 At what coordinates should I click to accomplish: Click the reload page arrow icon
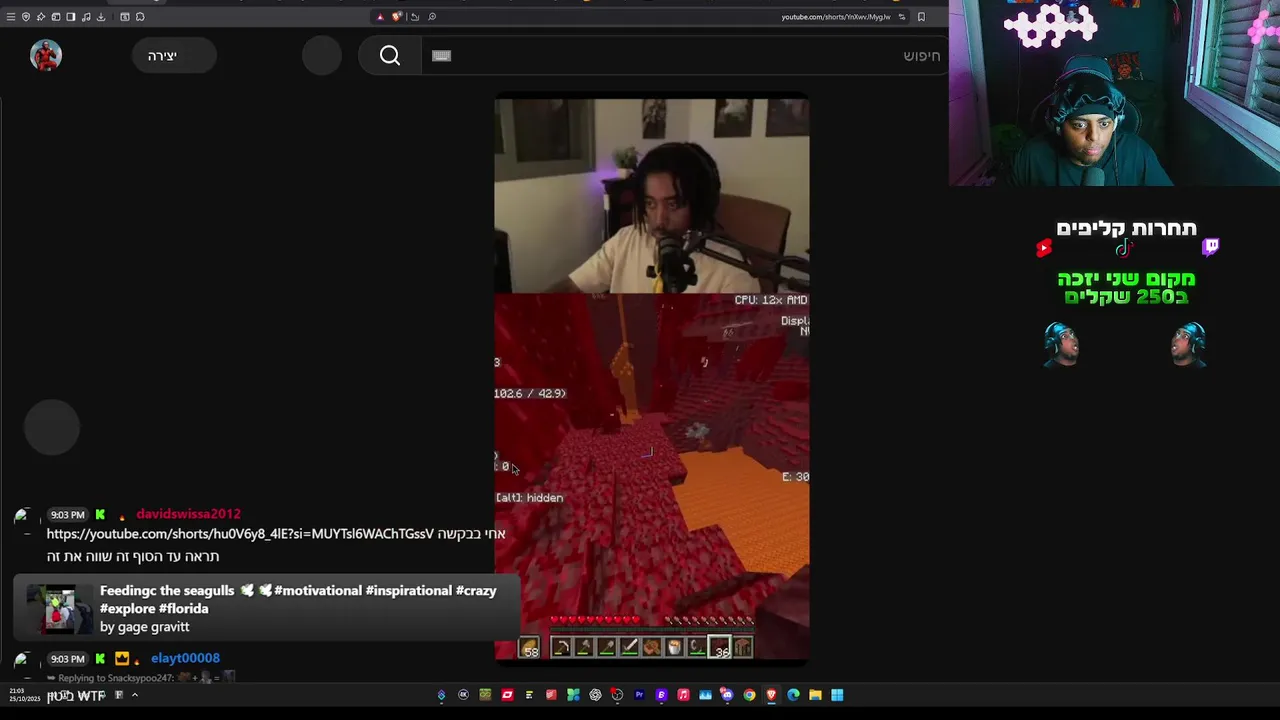coord(415,17)
